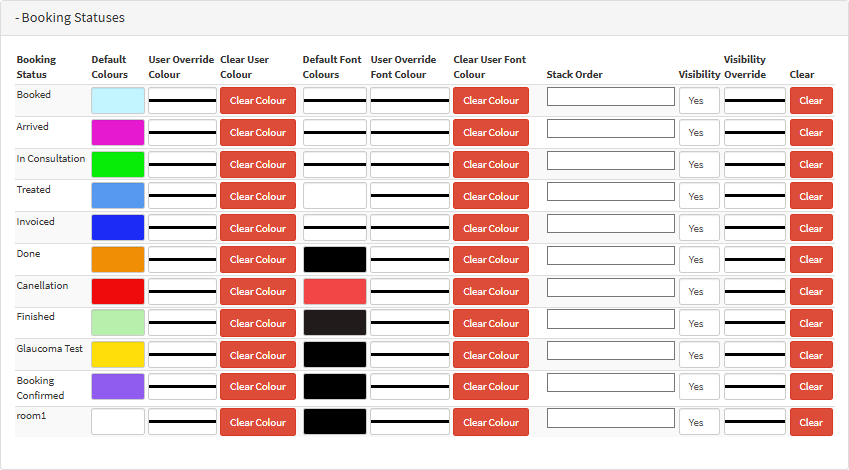This screenshot has height=470, width=849.
Task: Toggle visibility Yes for room1 status
Action: point(698,422)
